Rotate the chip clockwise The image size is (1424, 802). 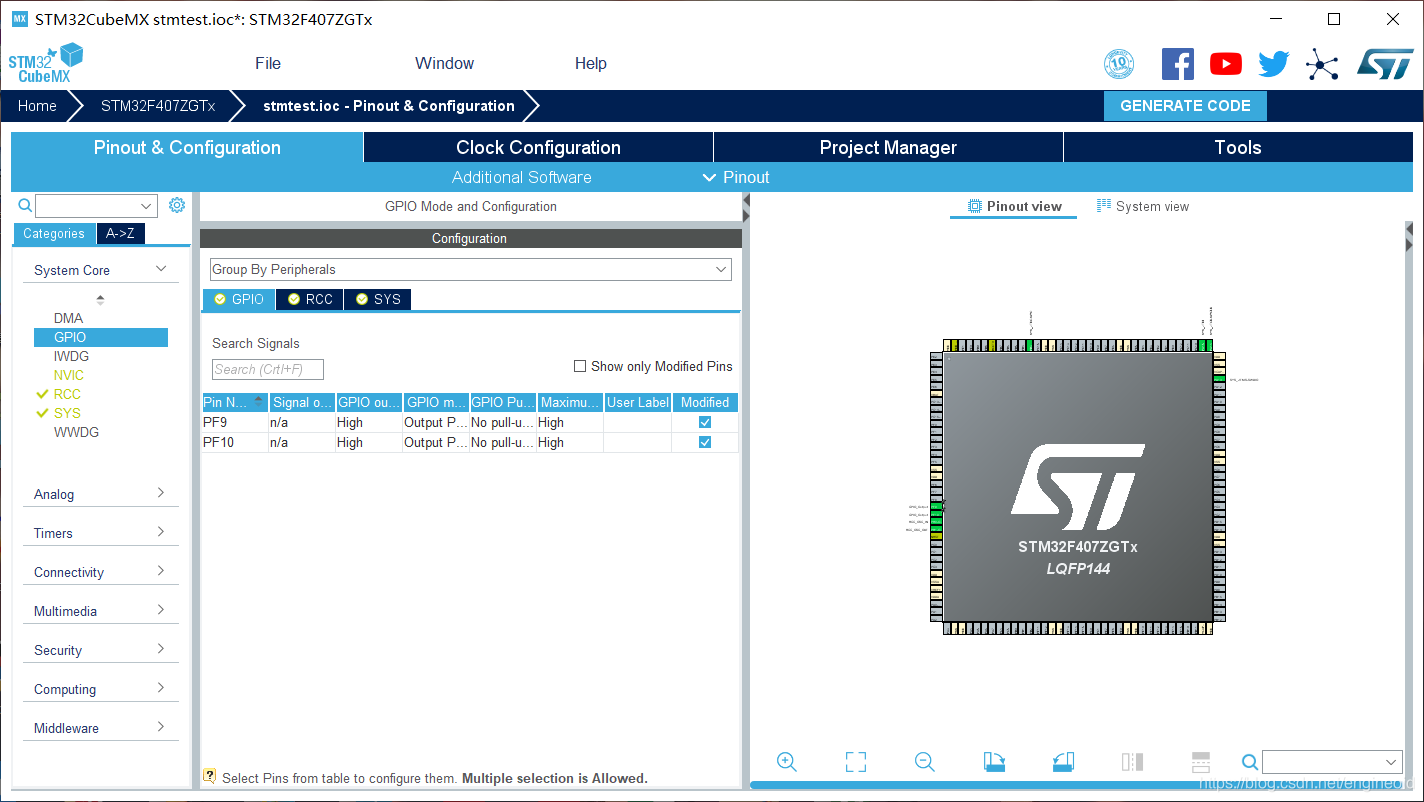tap(994, 762)
